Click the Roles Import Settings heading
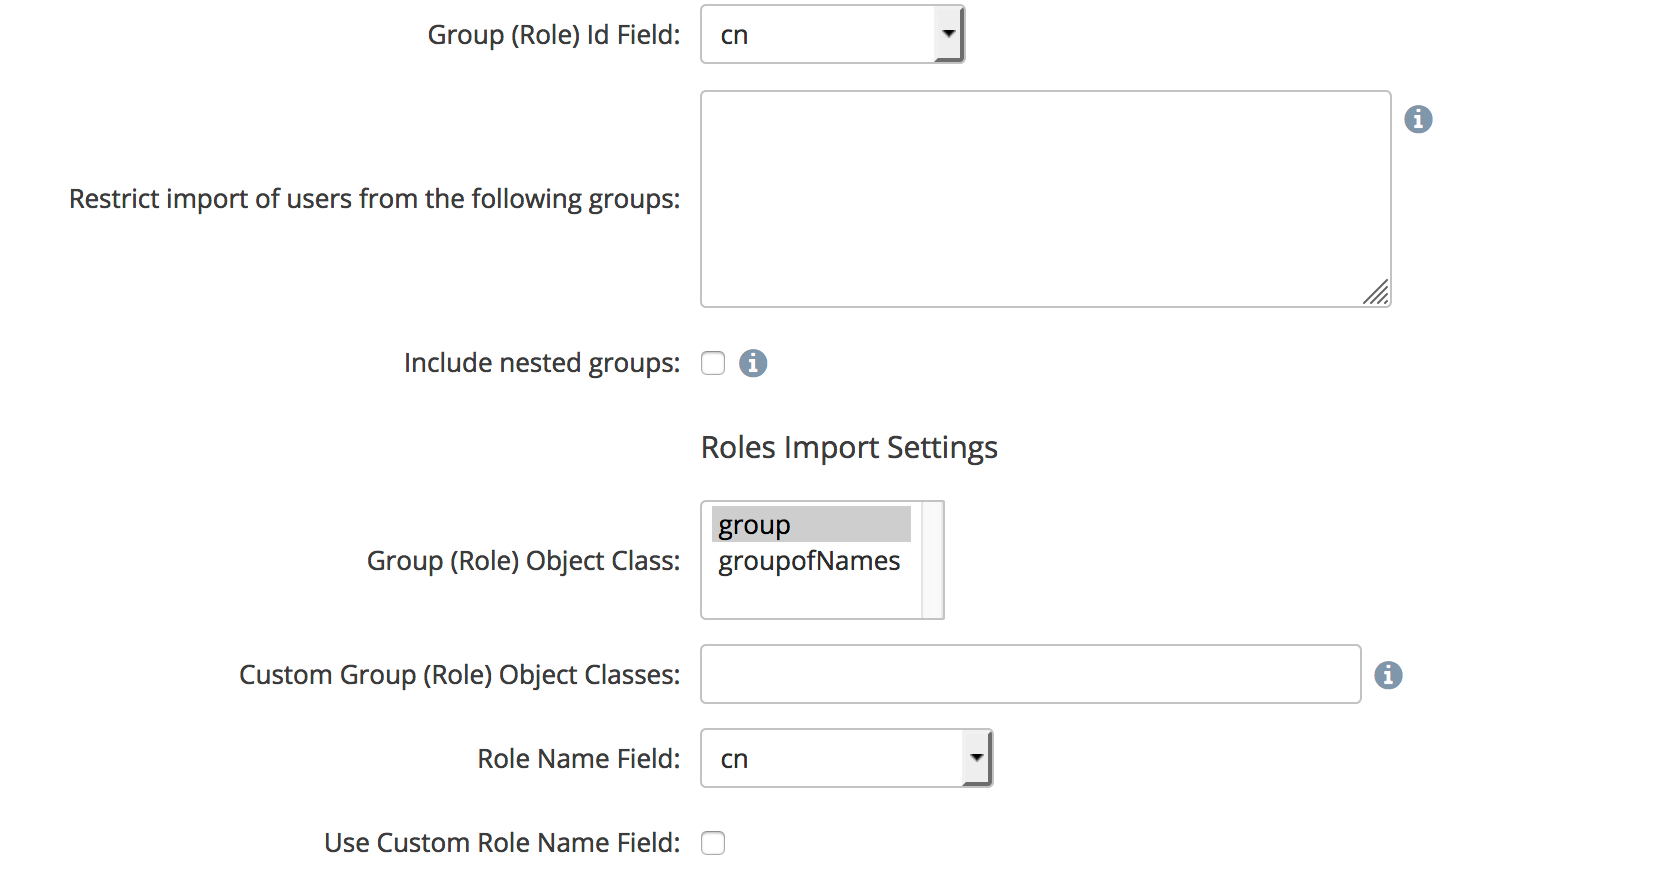Image resolution: width=1670 pixels, height=878 pixels. [849, 447]
